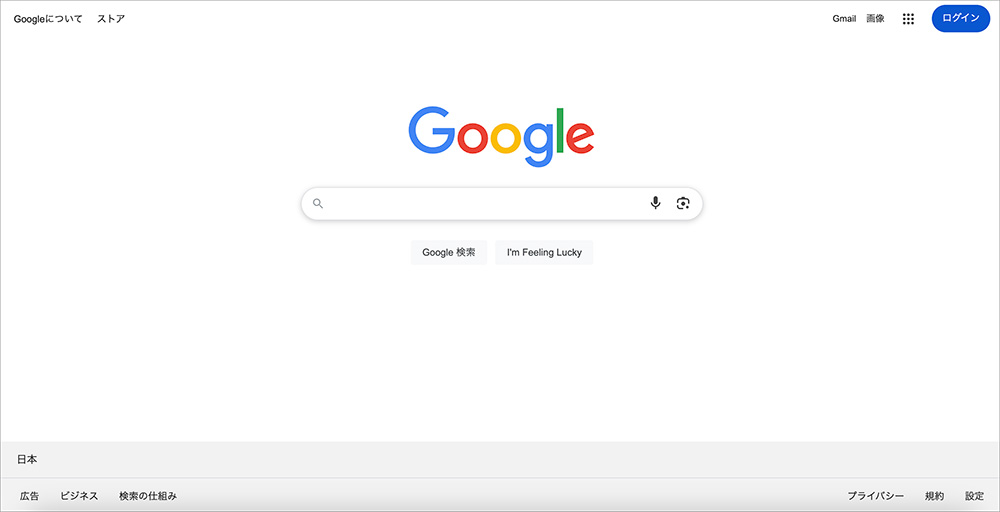The image size is (1000, 512).
Task: Open the 検索の仕組み footer link
Action: pyautogui.click(x=148, y=495)
